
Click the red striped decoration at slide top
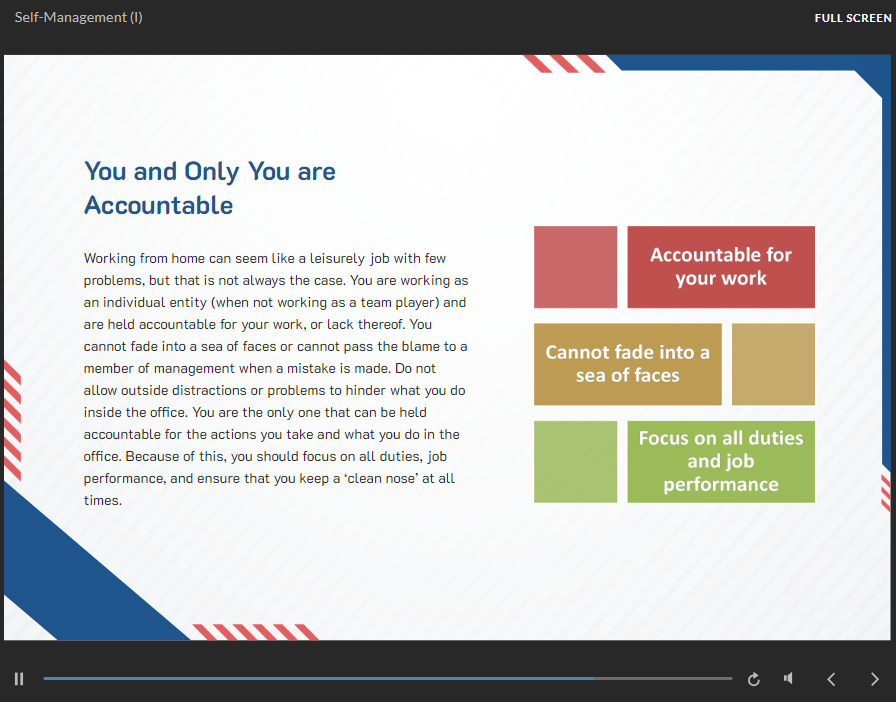(x=565, y=64)
